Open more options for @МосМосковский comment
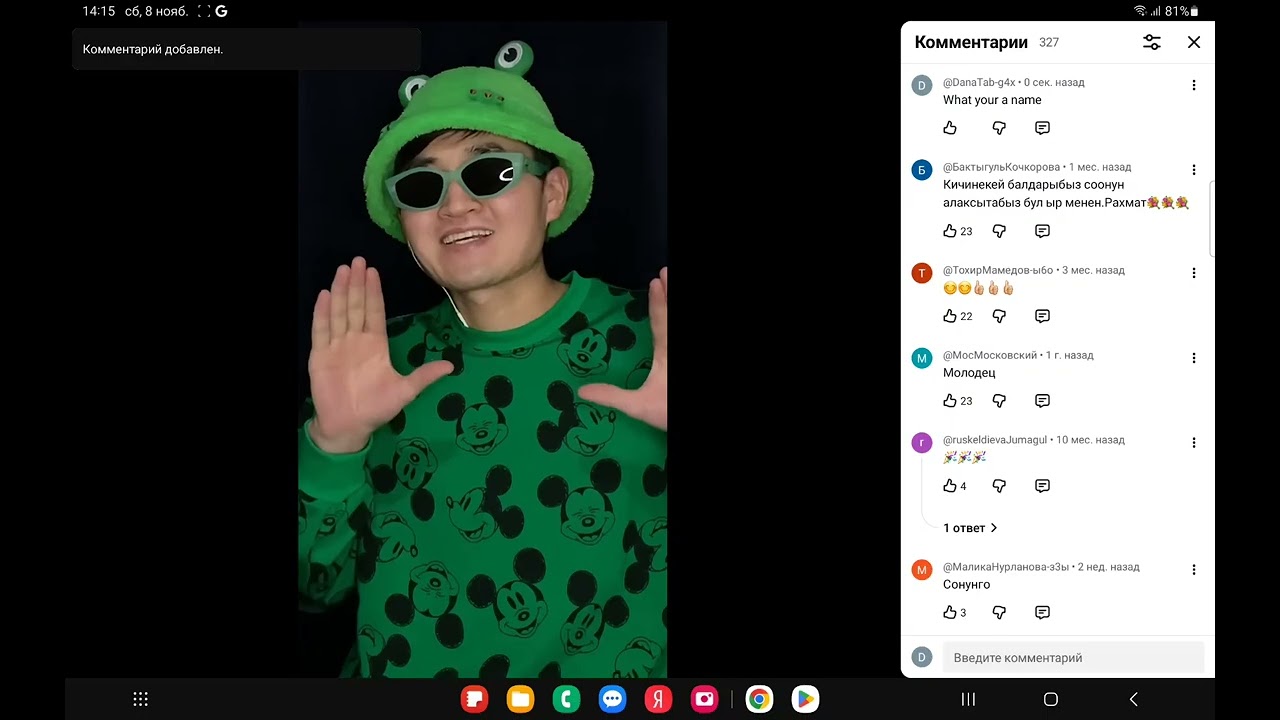Screen dimensions: 1280x720 1193,358
